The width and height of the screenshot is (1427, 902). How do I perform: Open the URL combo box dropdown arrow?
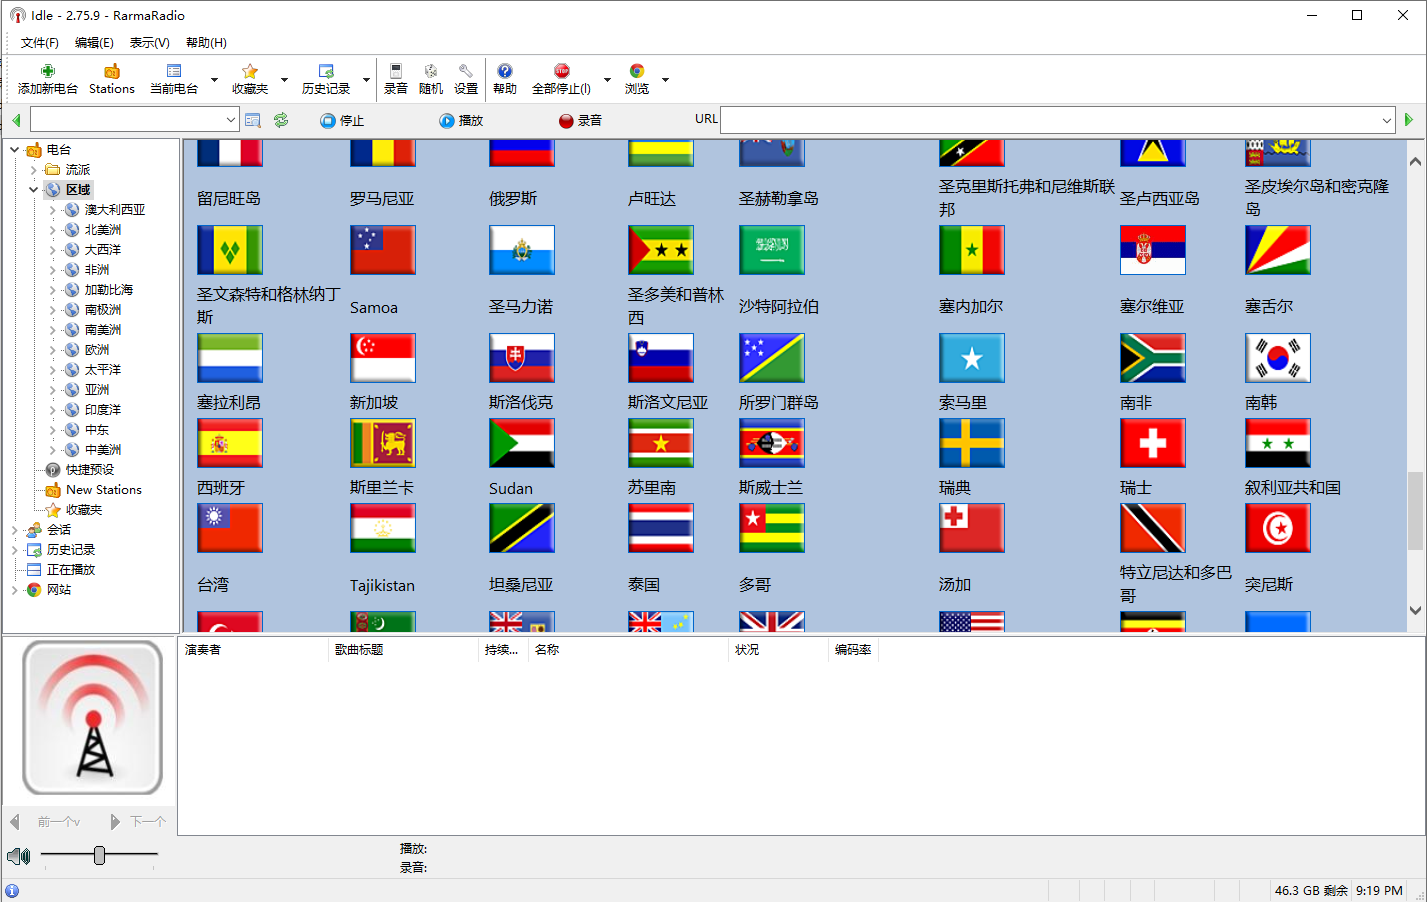pyautogui.click(x=1387, y=120)
